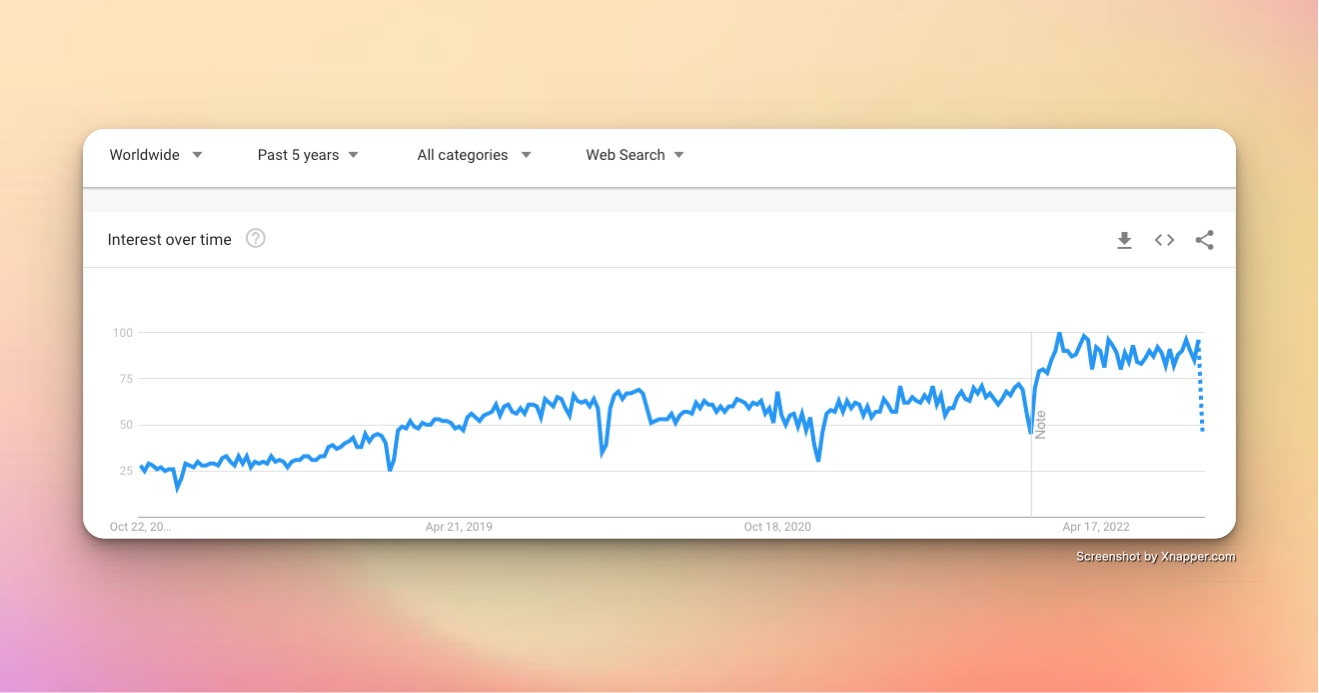The height and width of the screenshot is (693, 1319).
Task: Click the arrow next to Worldwide
Action: point(197,155)
